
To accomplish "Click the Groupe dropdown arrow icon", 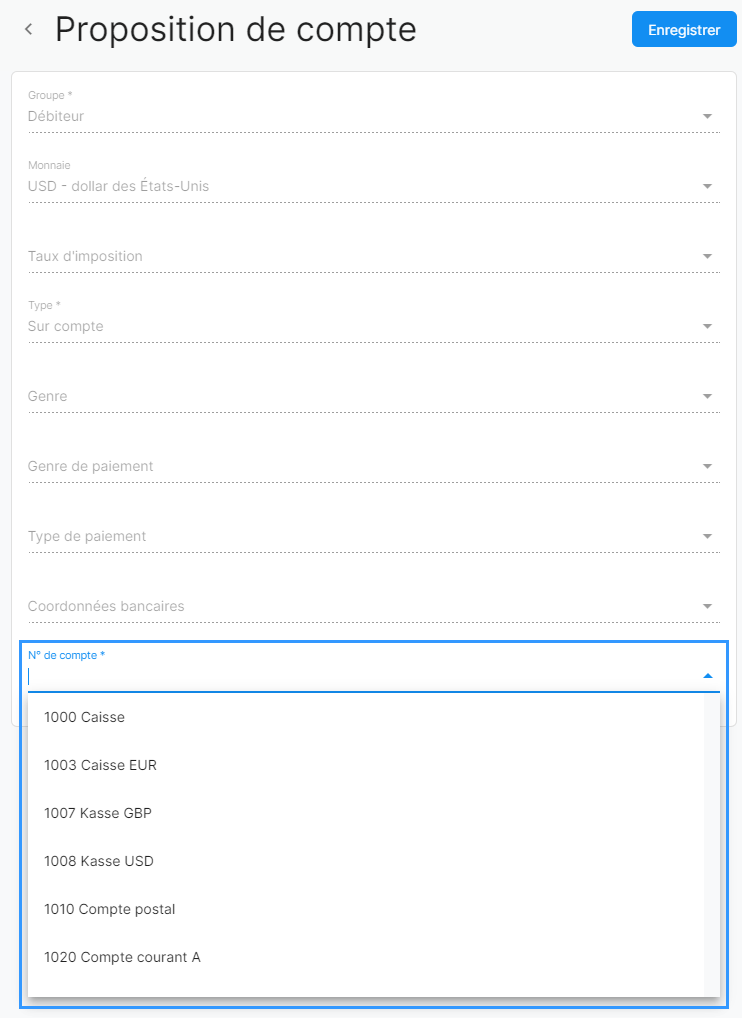I will click(708, 116).
